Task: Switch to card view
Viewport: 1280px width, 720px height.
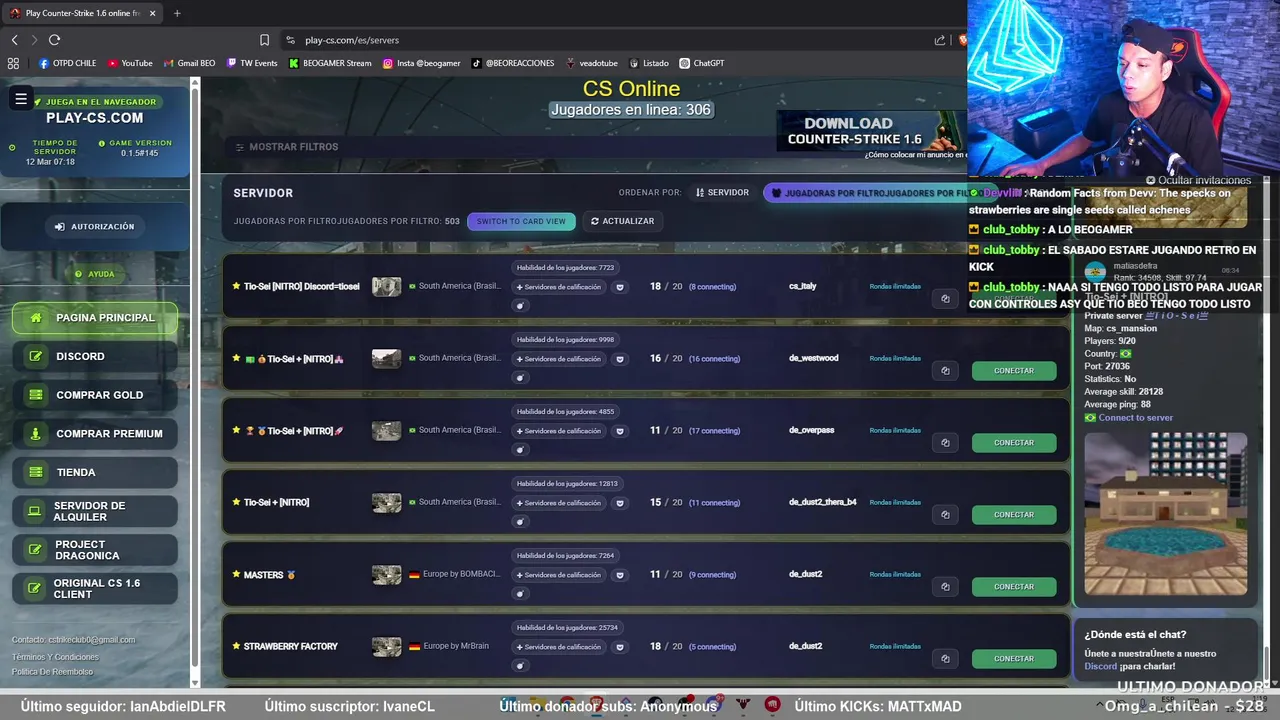Action: click(521, 221)
